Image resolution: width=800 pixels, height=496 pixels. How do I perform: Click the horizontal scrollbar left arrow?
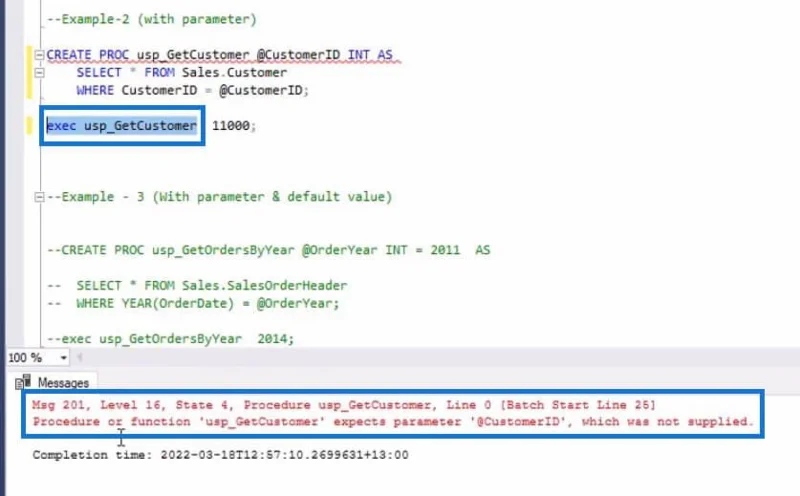point(79,358)
